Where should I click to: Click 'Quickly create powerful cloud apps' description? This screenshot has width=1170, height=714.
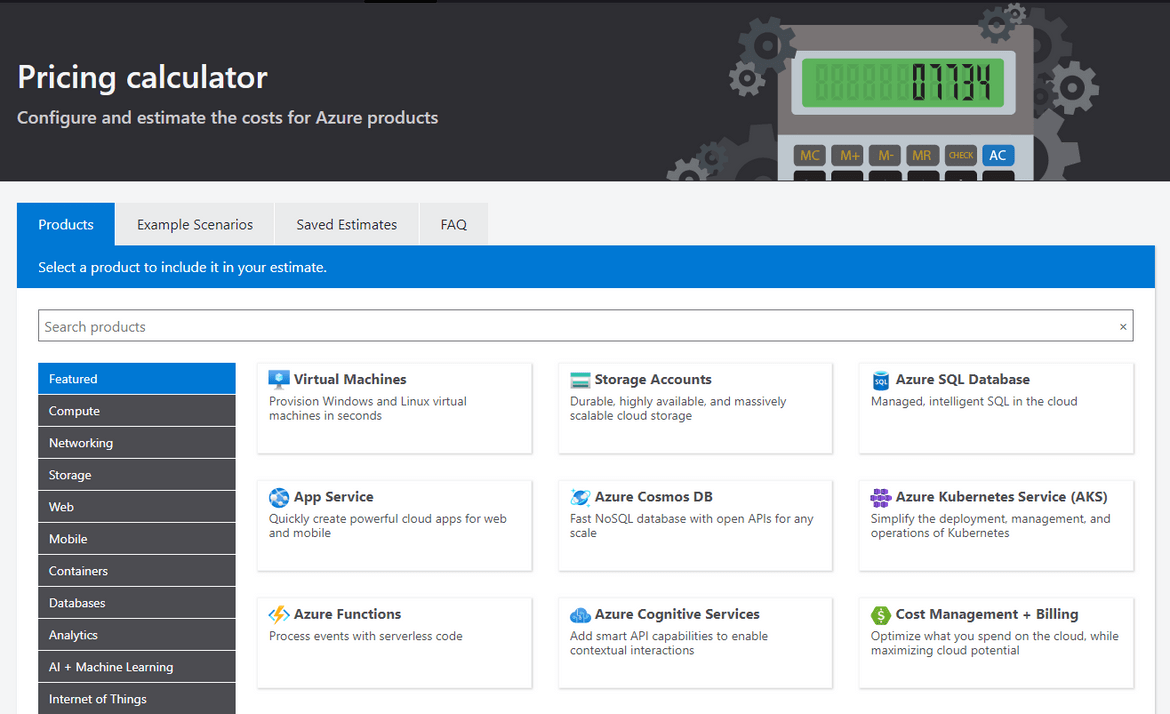pyautogui.click(x=387, y=526)
